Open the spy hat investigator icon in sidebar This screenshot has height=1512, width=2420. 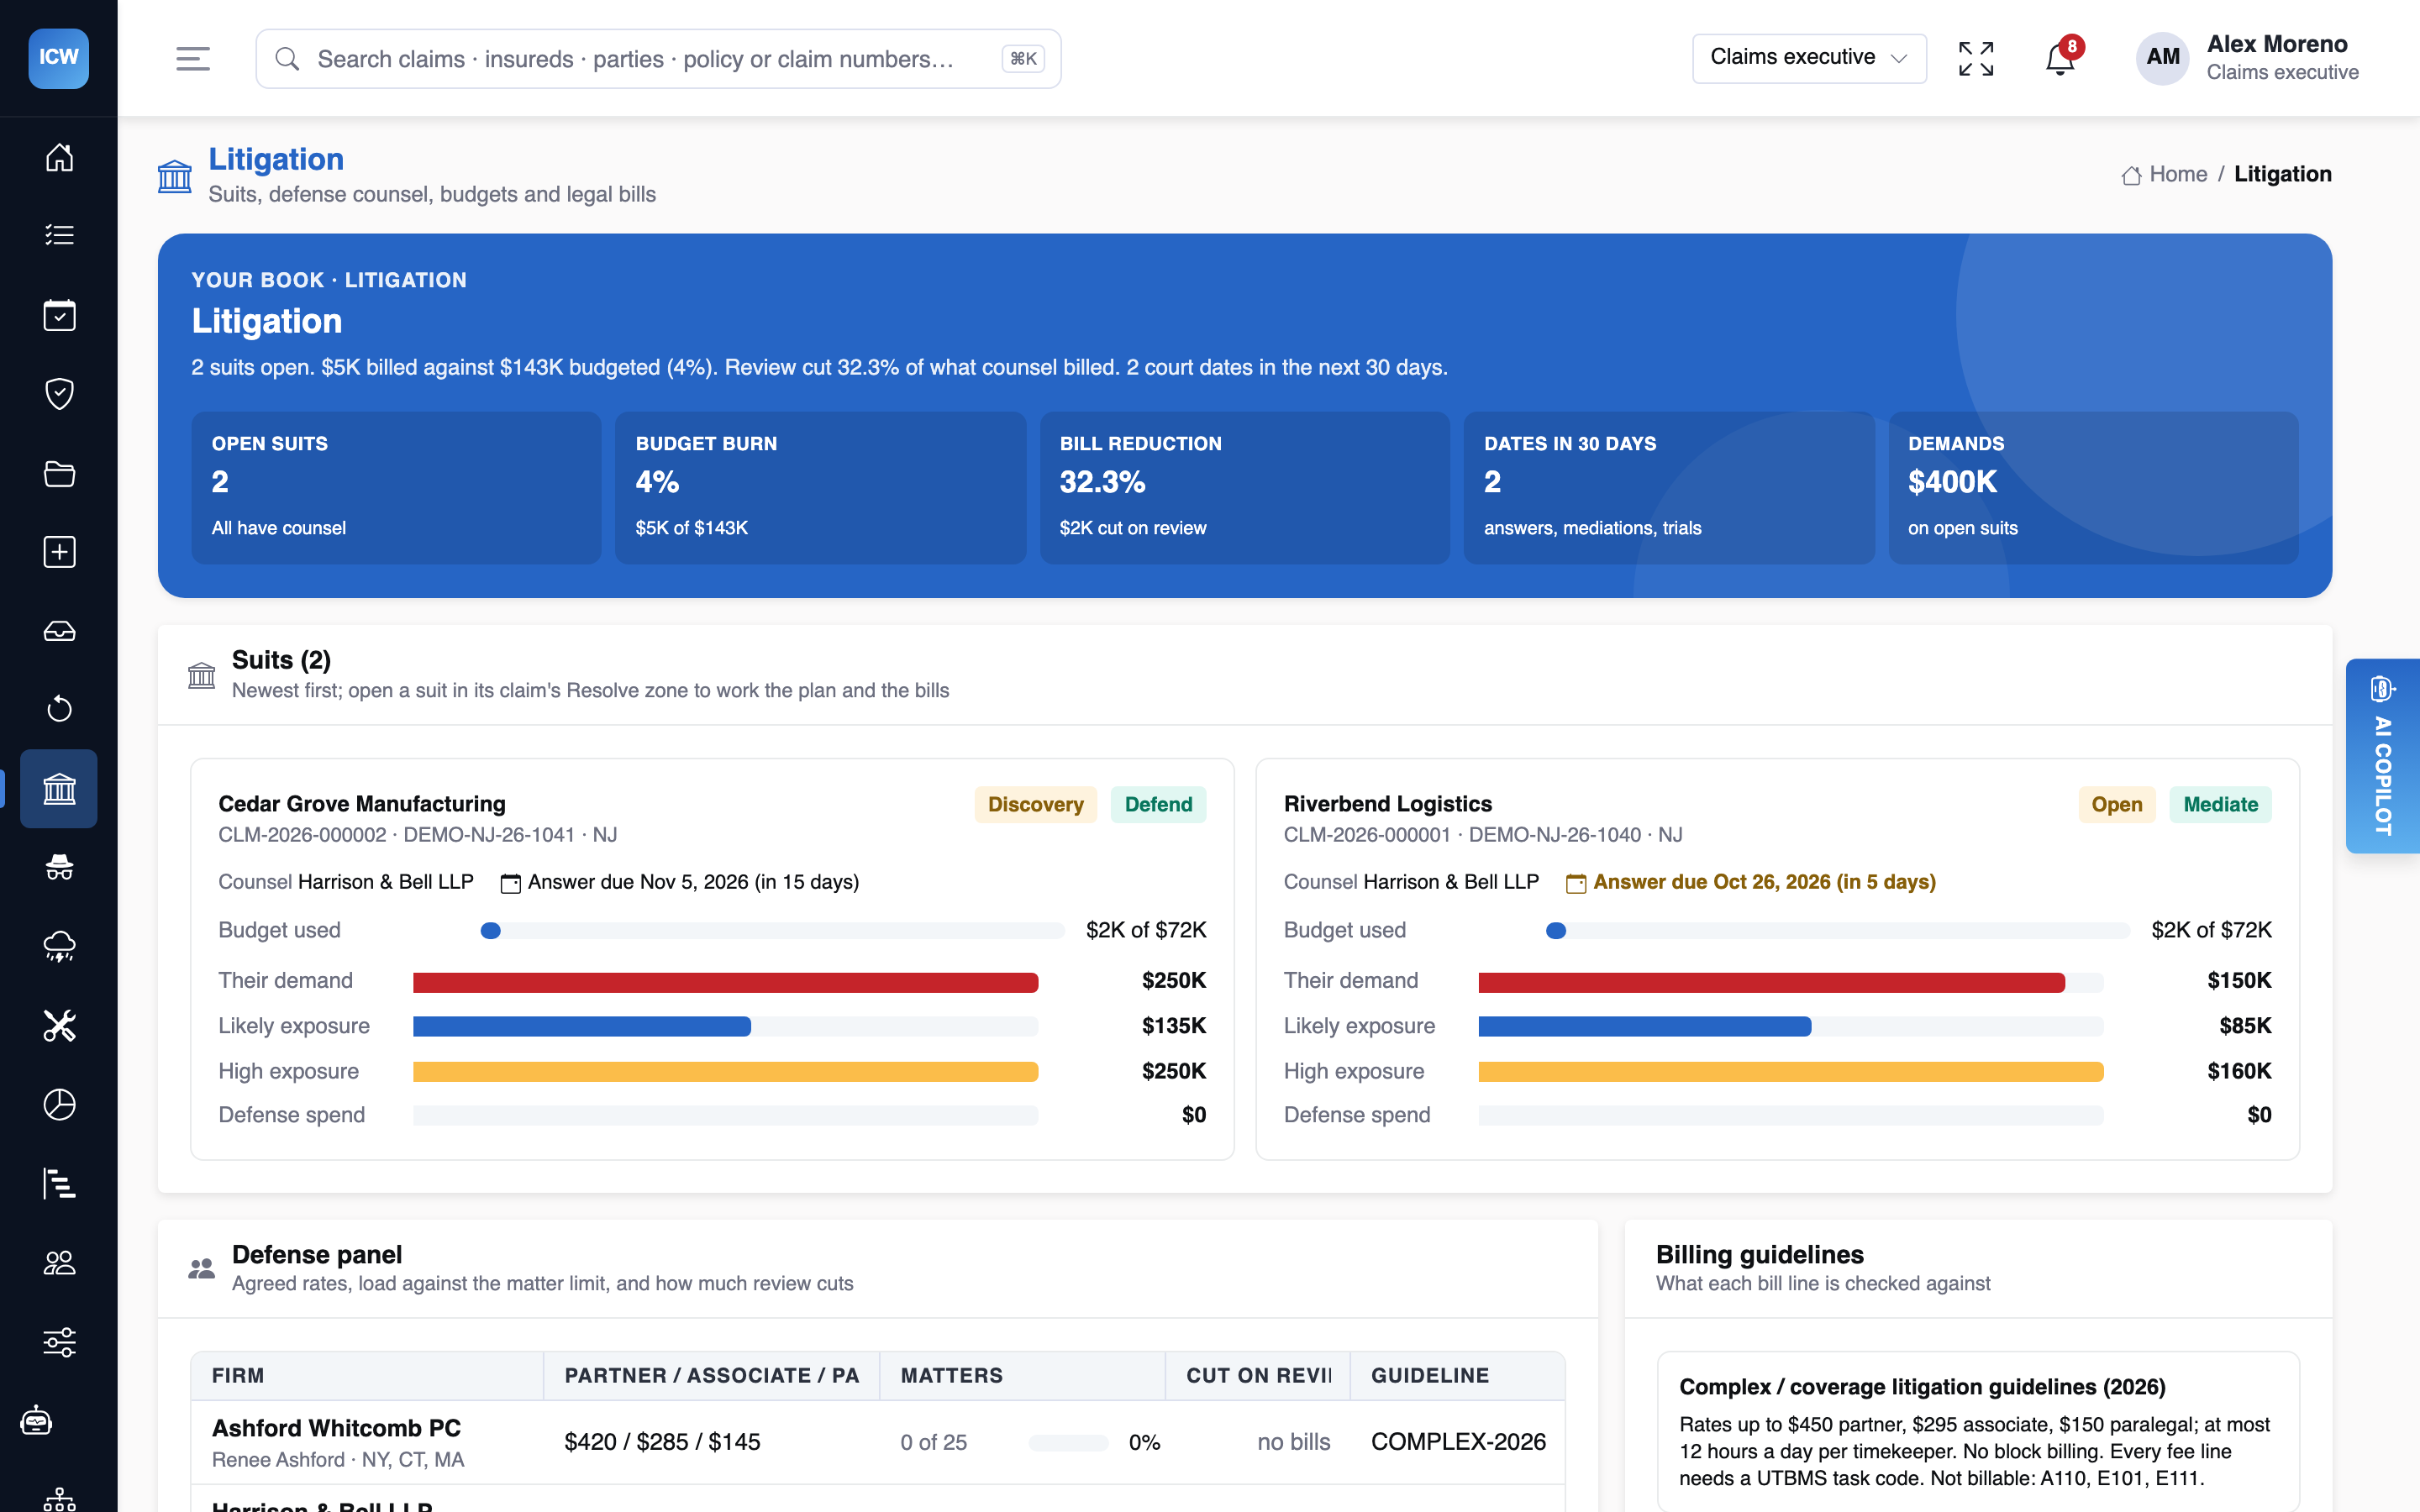point(59,867)
